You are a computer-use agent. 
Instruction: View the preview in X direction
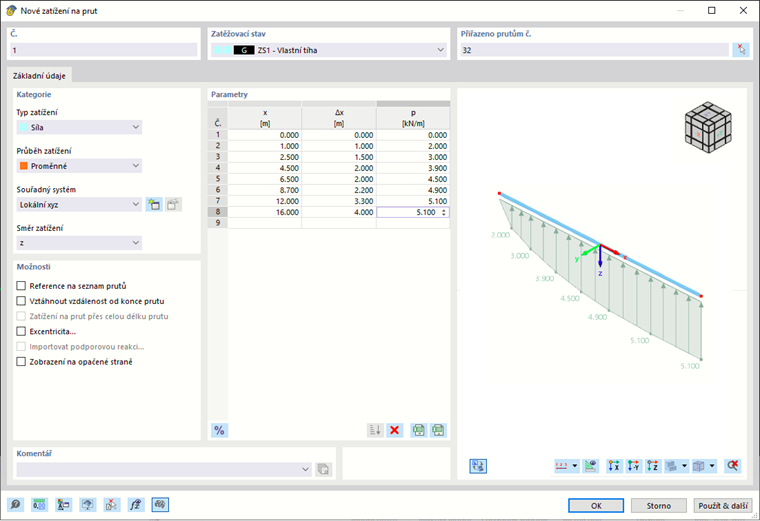tap(614, 466)
